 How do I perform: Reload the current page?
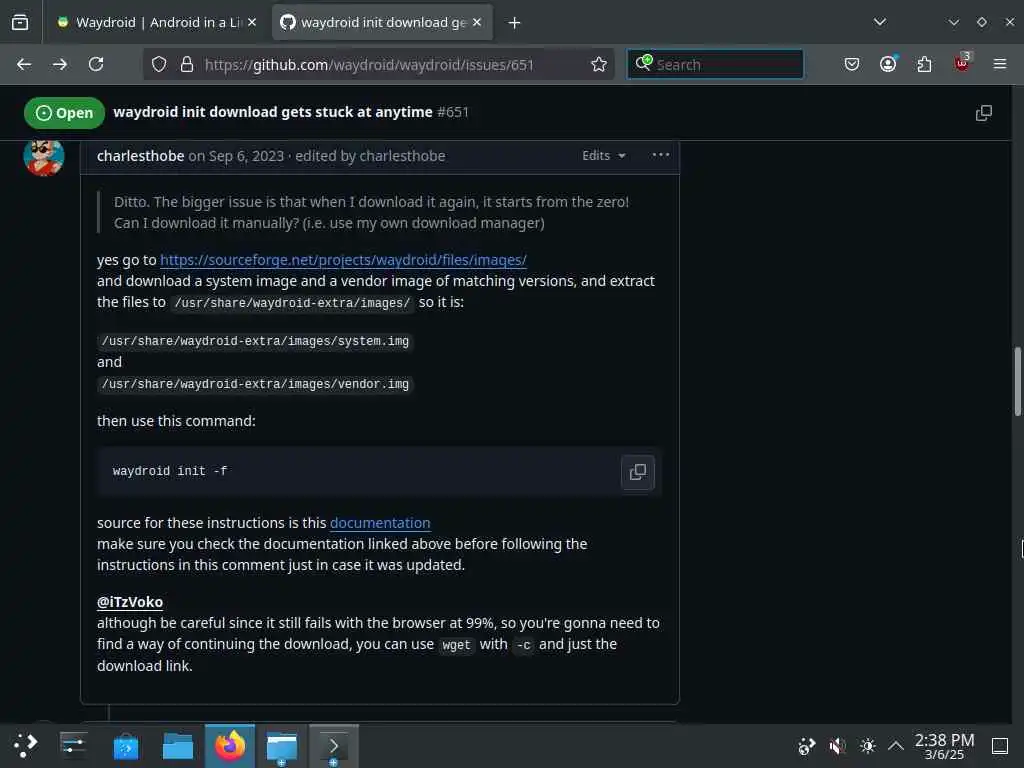click(96, 64)
